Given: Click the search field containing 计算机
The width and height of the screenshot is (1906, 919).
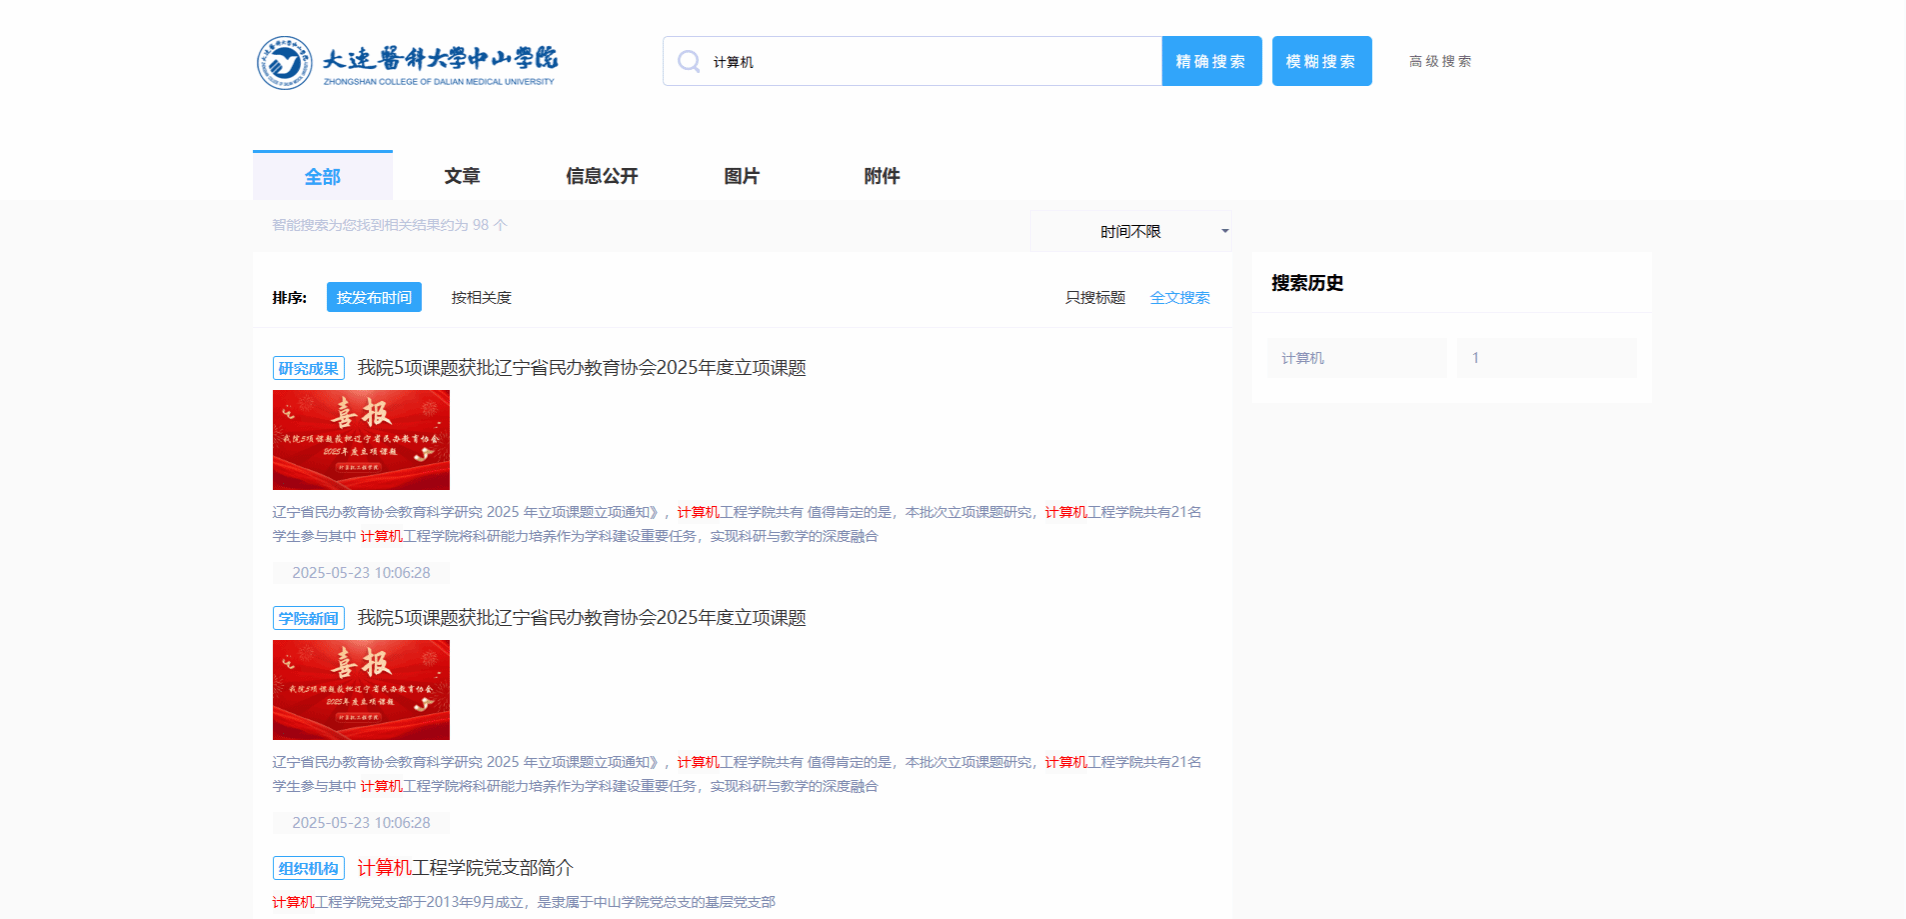Looking at the screenshot, I should click(x=930, y=62).
